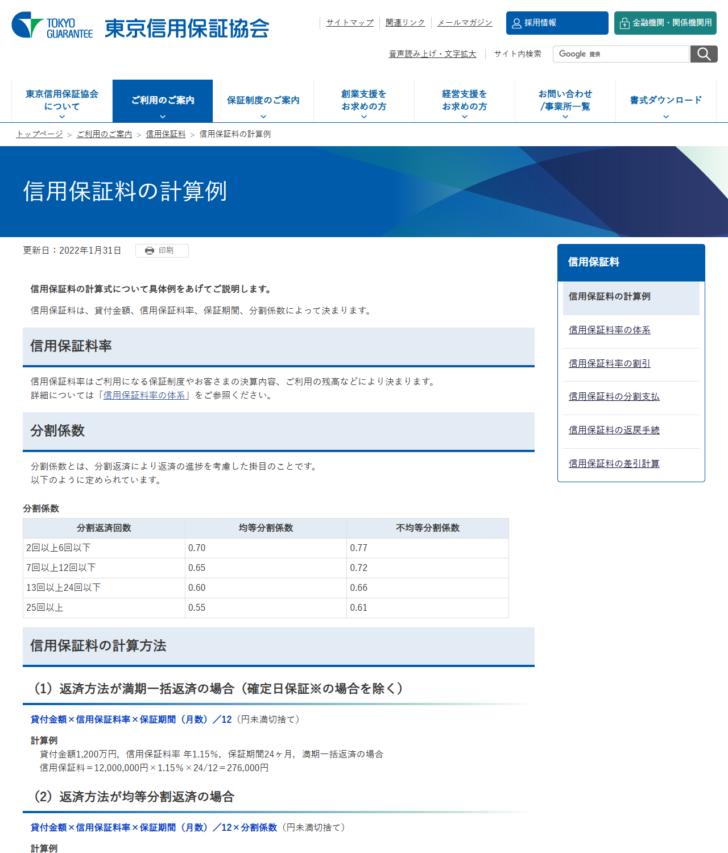Open 創業支援をお求めの方 menu
Viewport: 728px width, 853px height.
[x=364, y=101]
